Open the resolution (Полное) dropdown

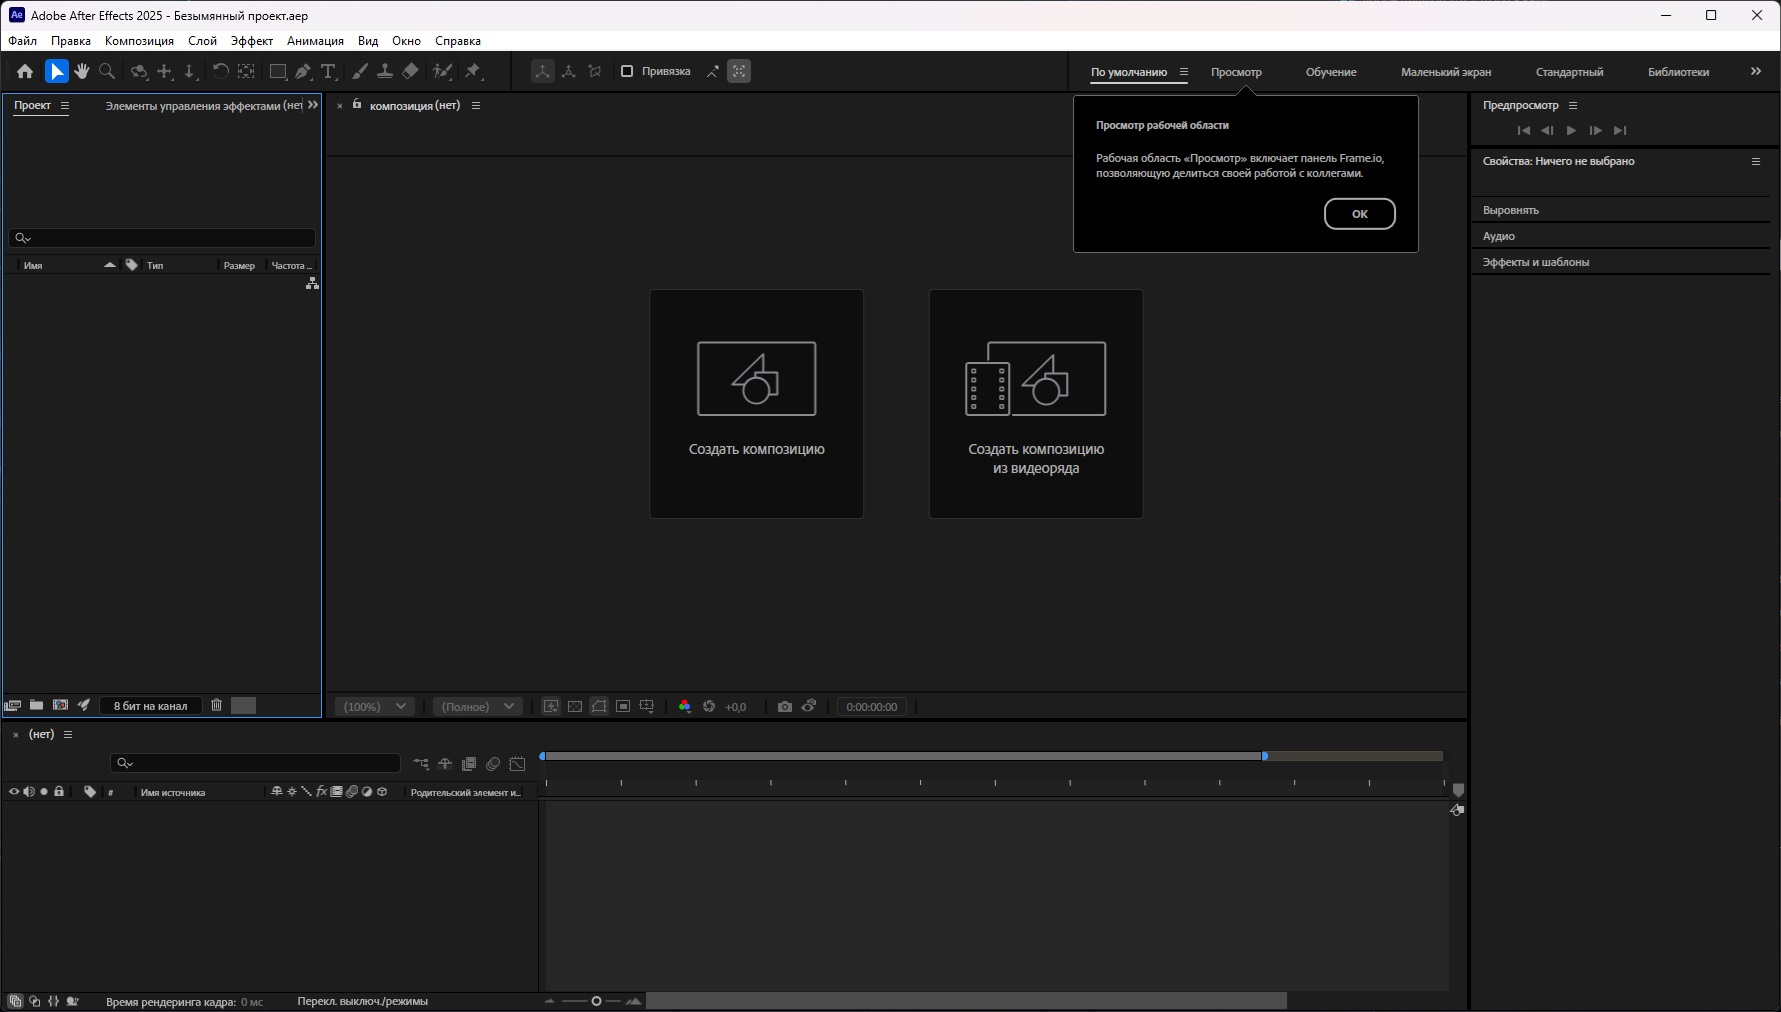coord(478,706)
